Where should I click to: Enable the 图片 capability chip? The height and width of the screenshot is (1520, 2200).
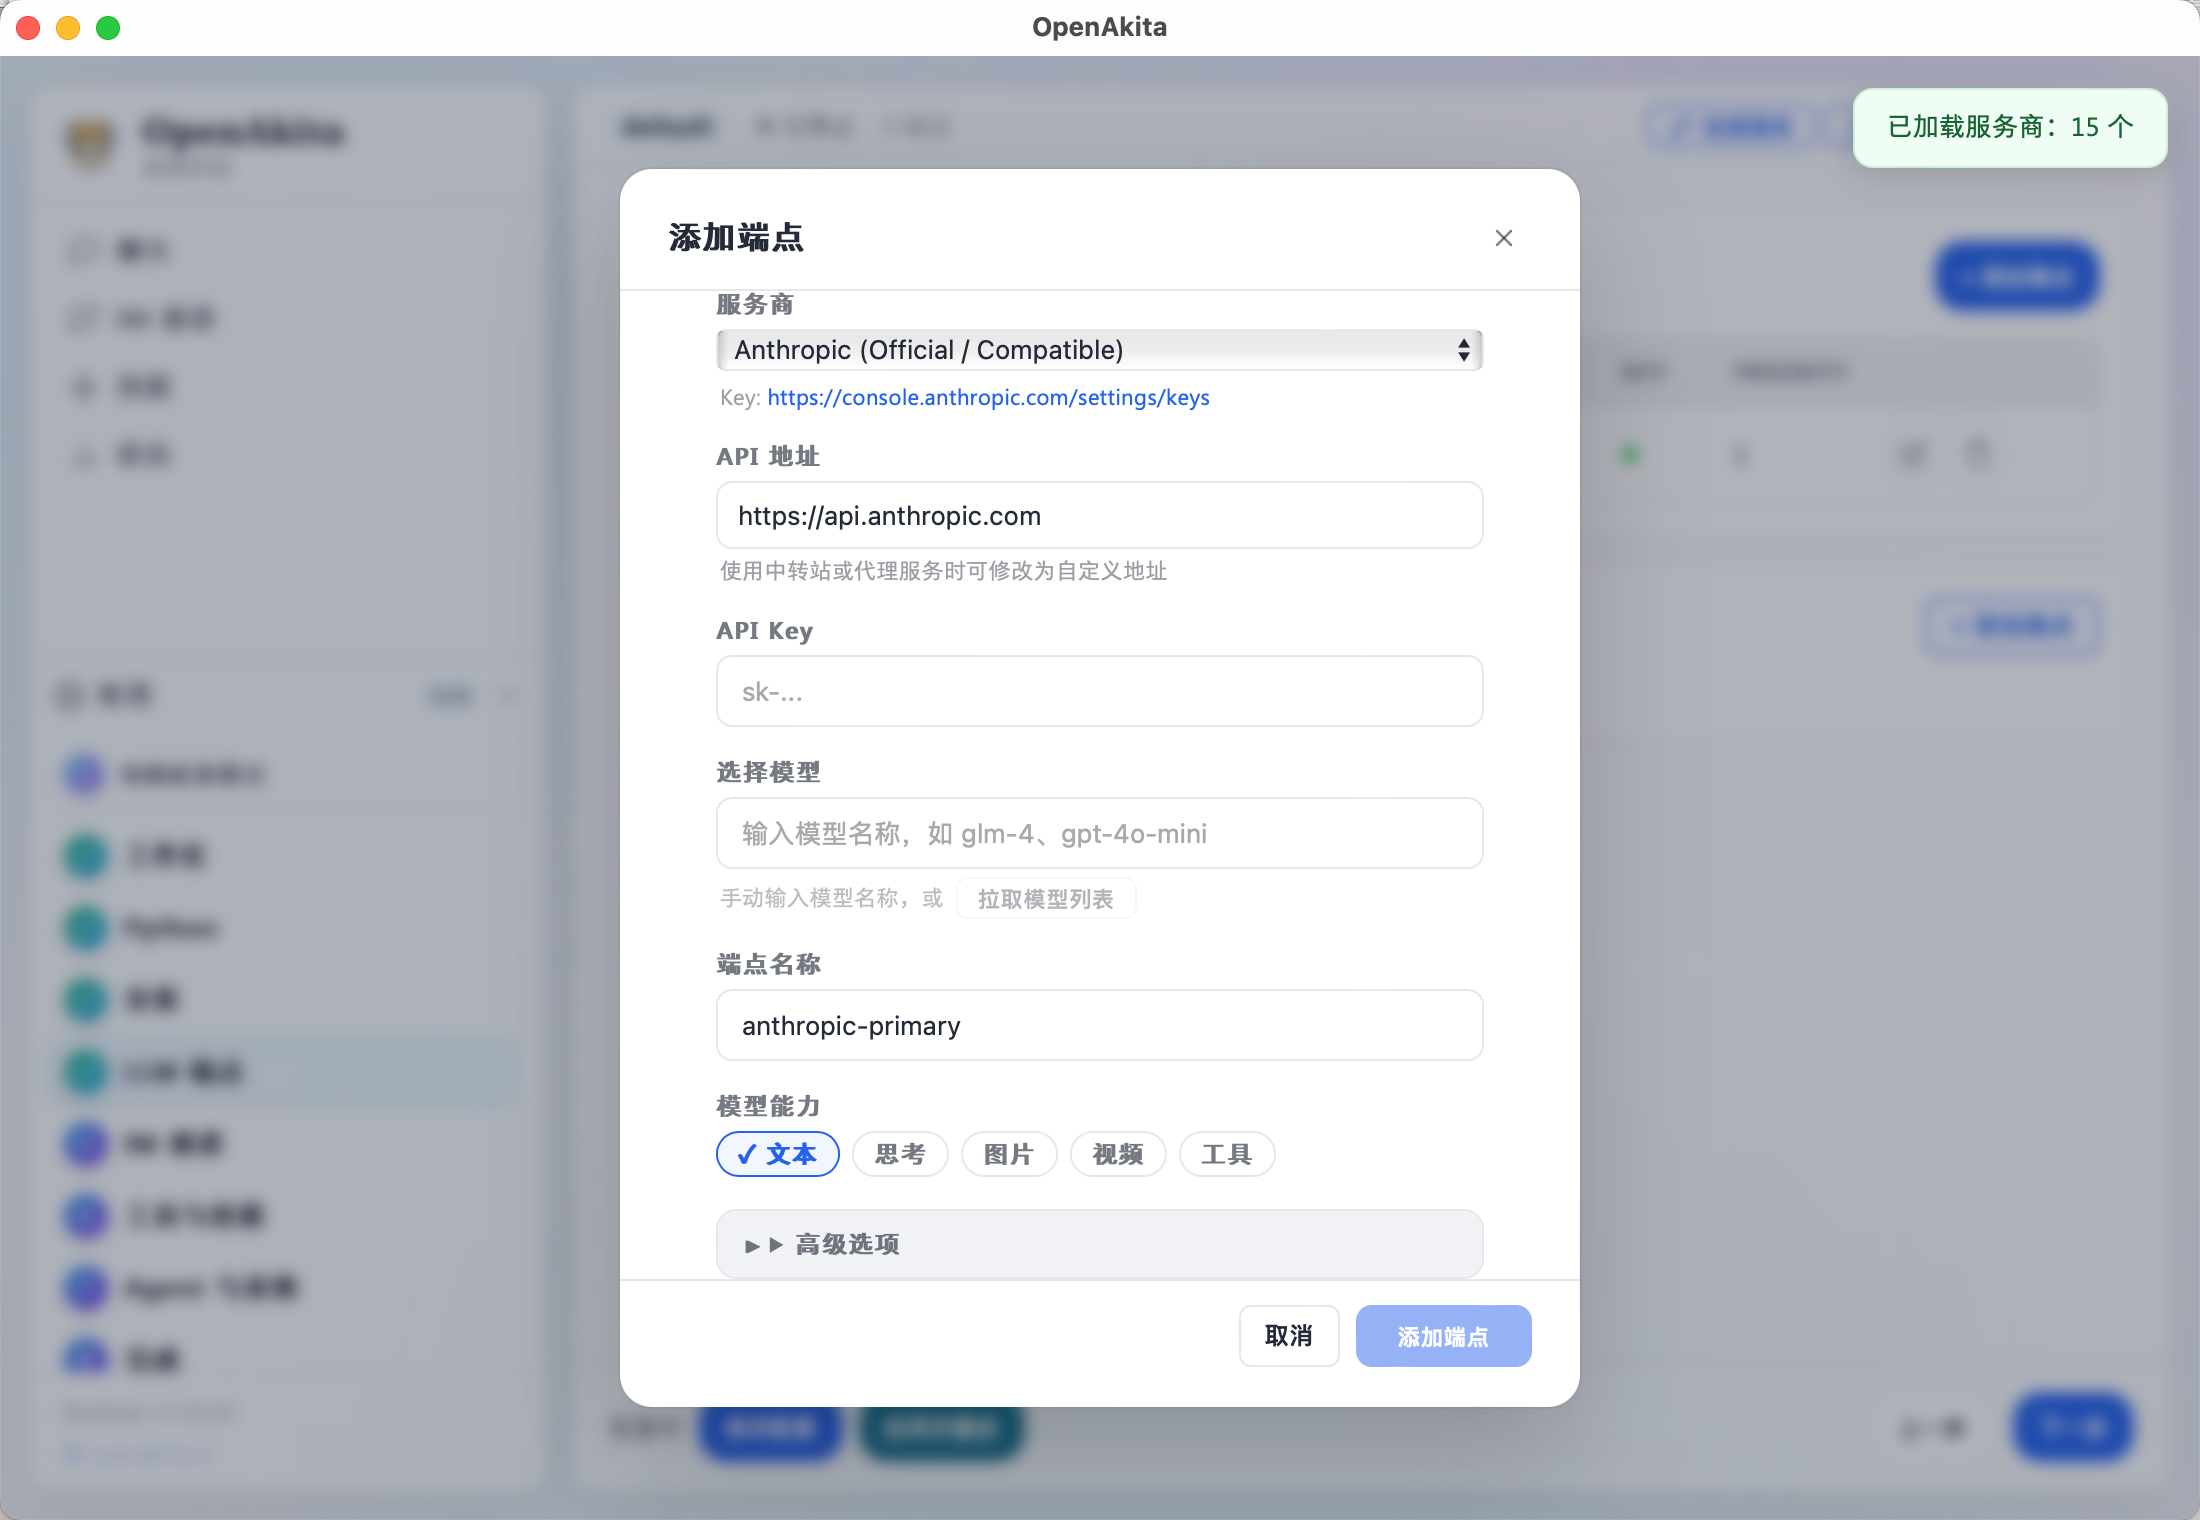coord(1008,1154)
